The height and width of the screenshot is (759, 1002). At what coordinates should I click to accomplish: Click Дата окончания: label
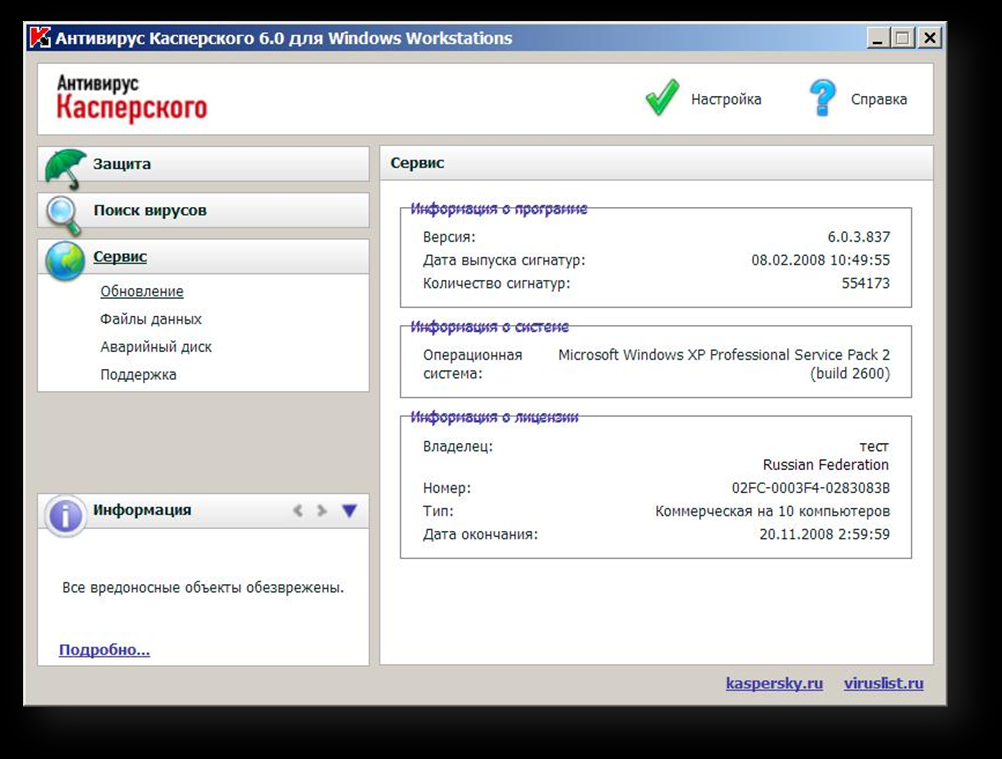point(481,534)
